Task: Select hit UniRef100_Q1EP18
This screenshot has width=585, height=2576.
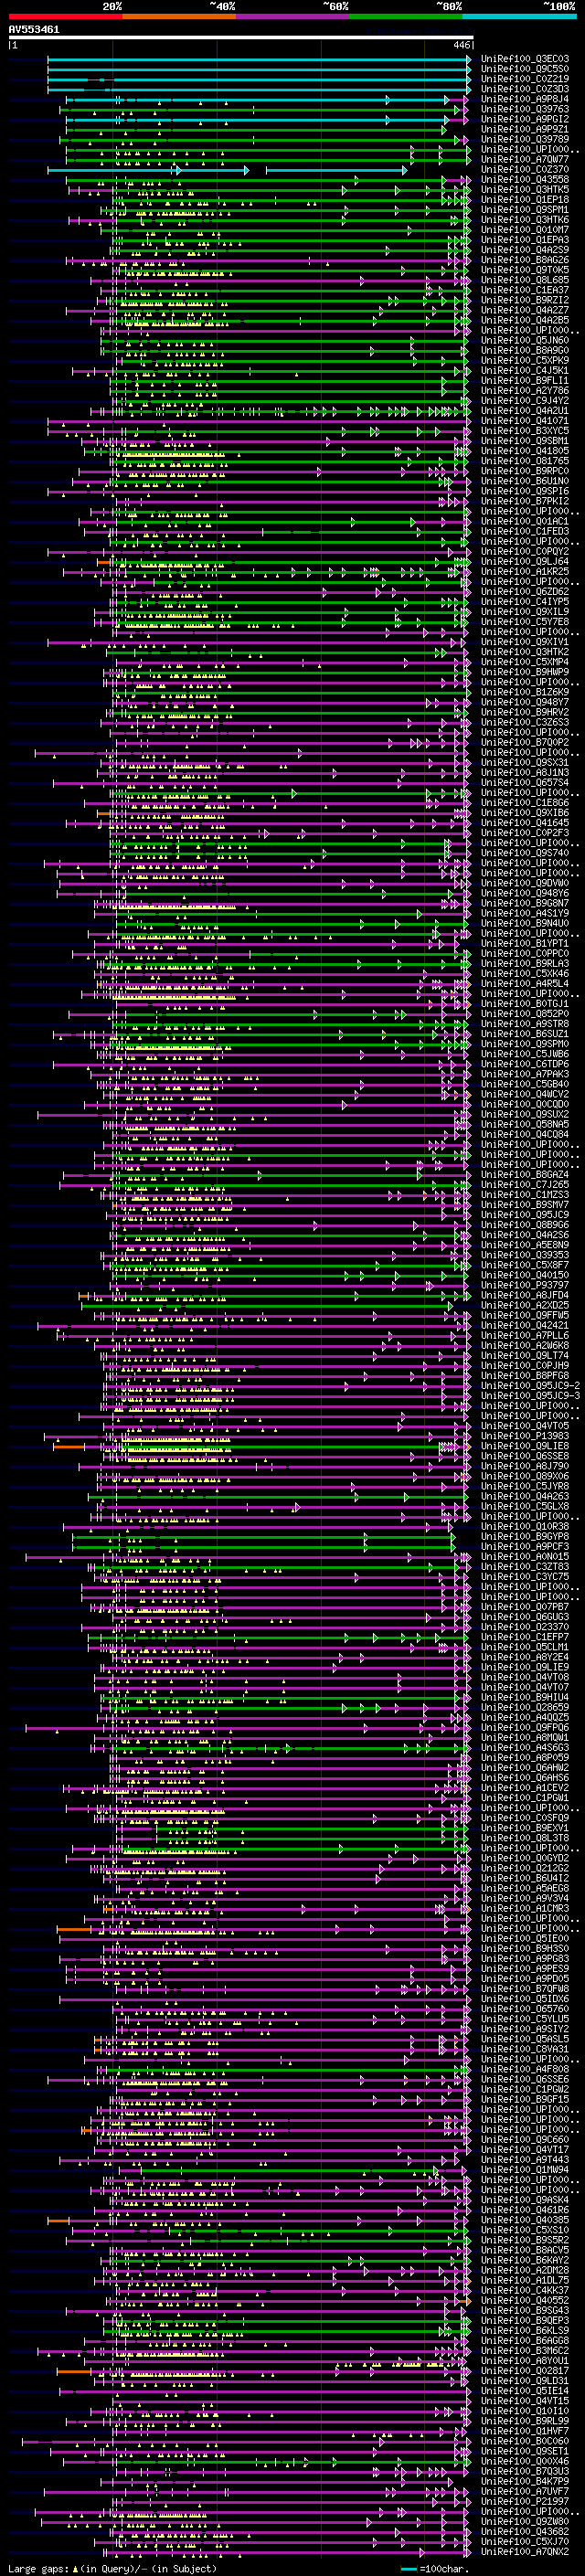Action: point(525,199)
